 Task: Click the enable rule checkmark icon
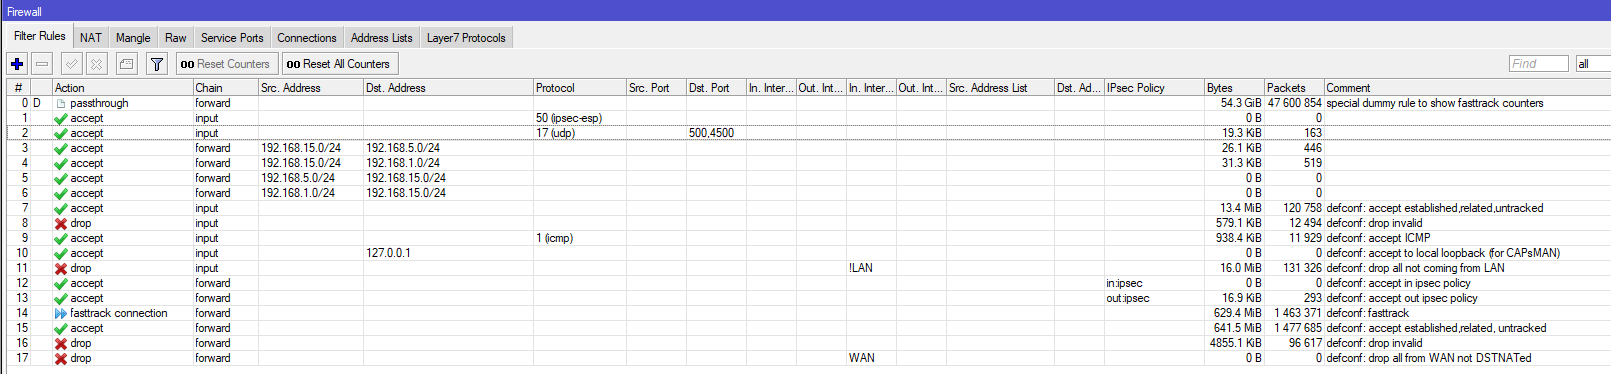coord(72,64)
